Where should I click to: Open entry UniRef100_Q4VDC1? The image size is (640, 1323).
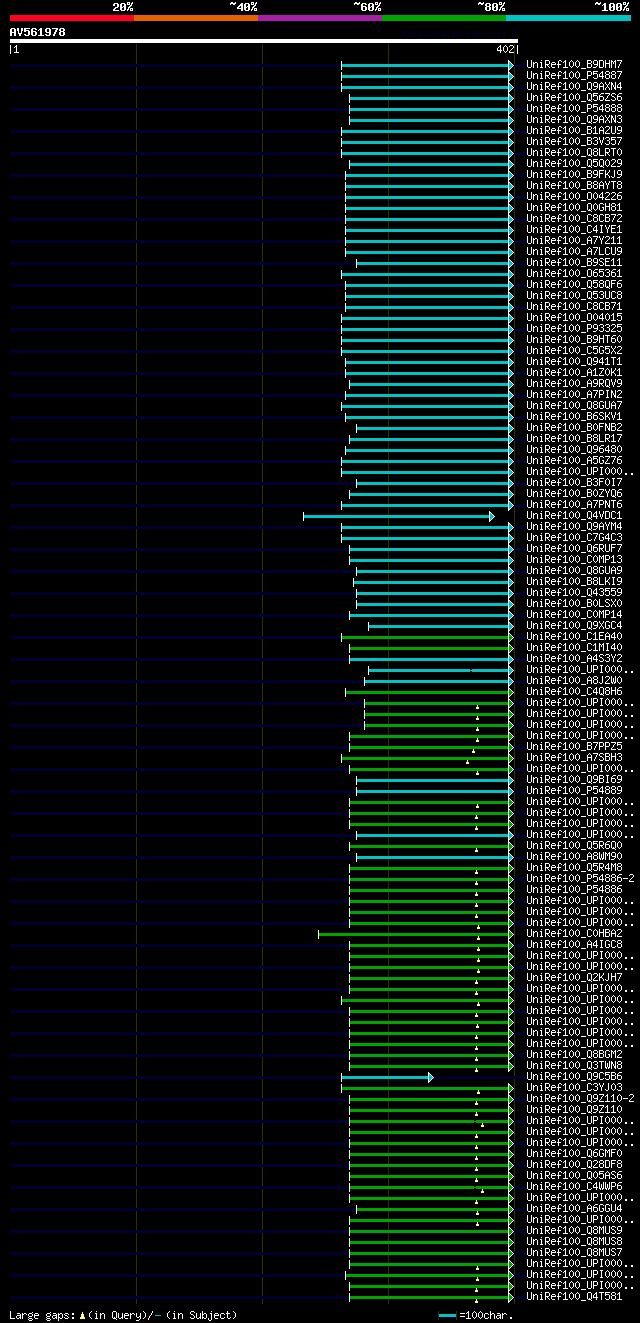click(574, 515)
